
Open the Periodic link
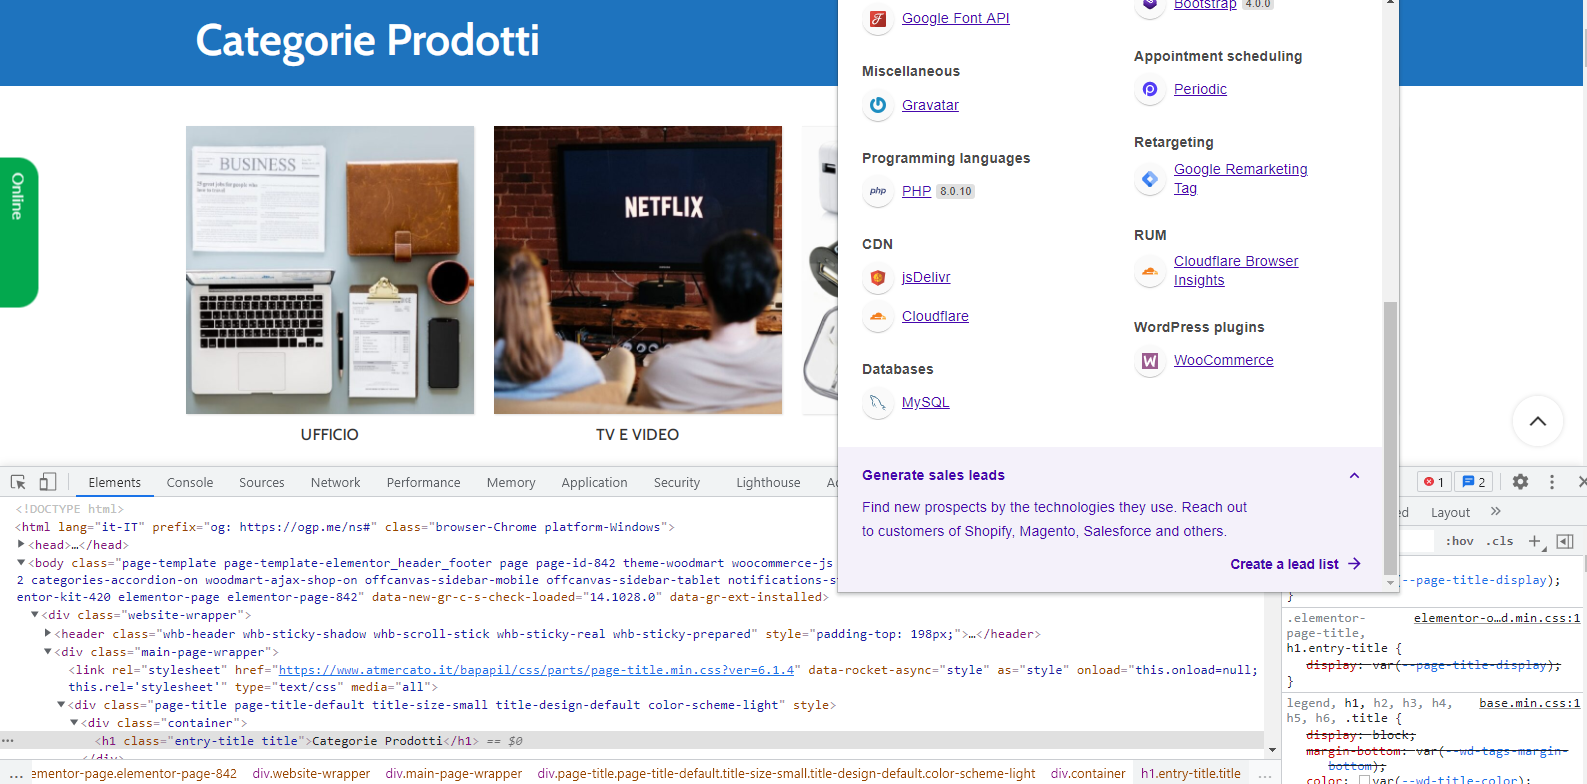pyautogui.click(x=1200, y=89)
